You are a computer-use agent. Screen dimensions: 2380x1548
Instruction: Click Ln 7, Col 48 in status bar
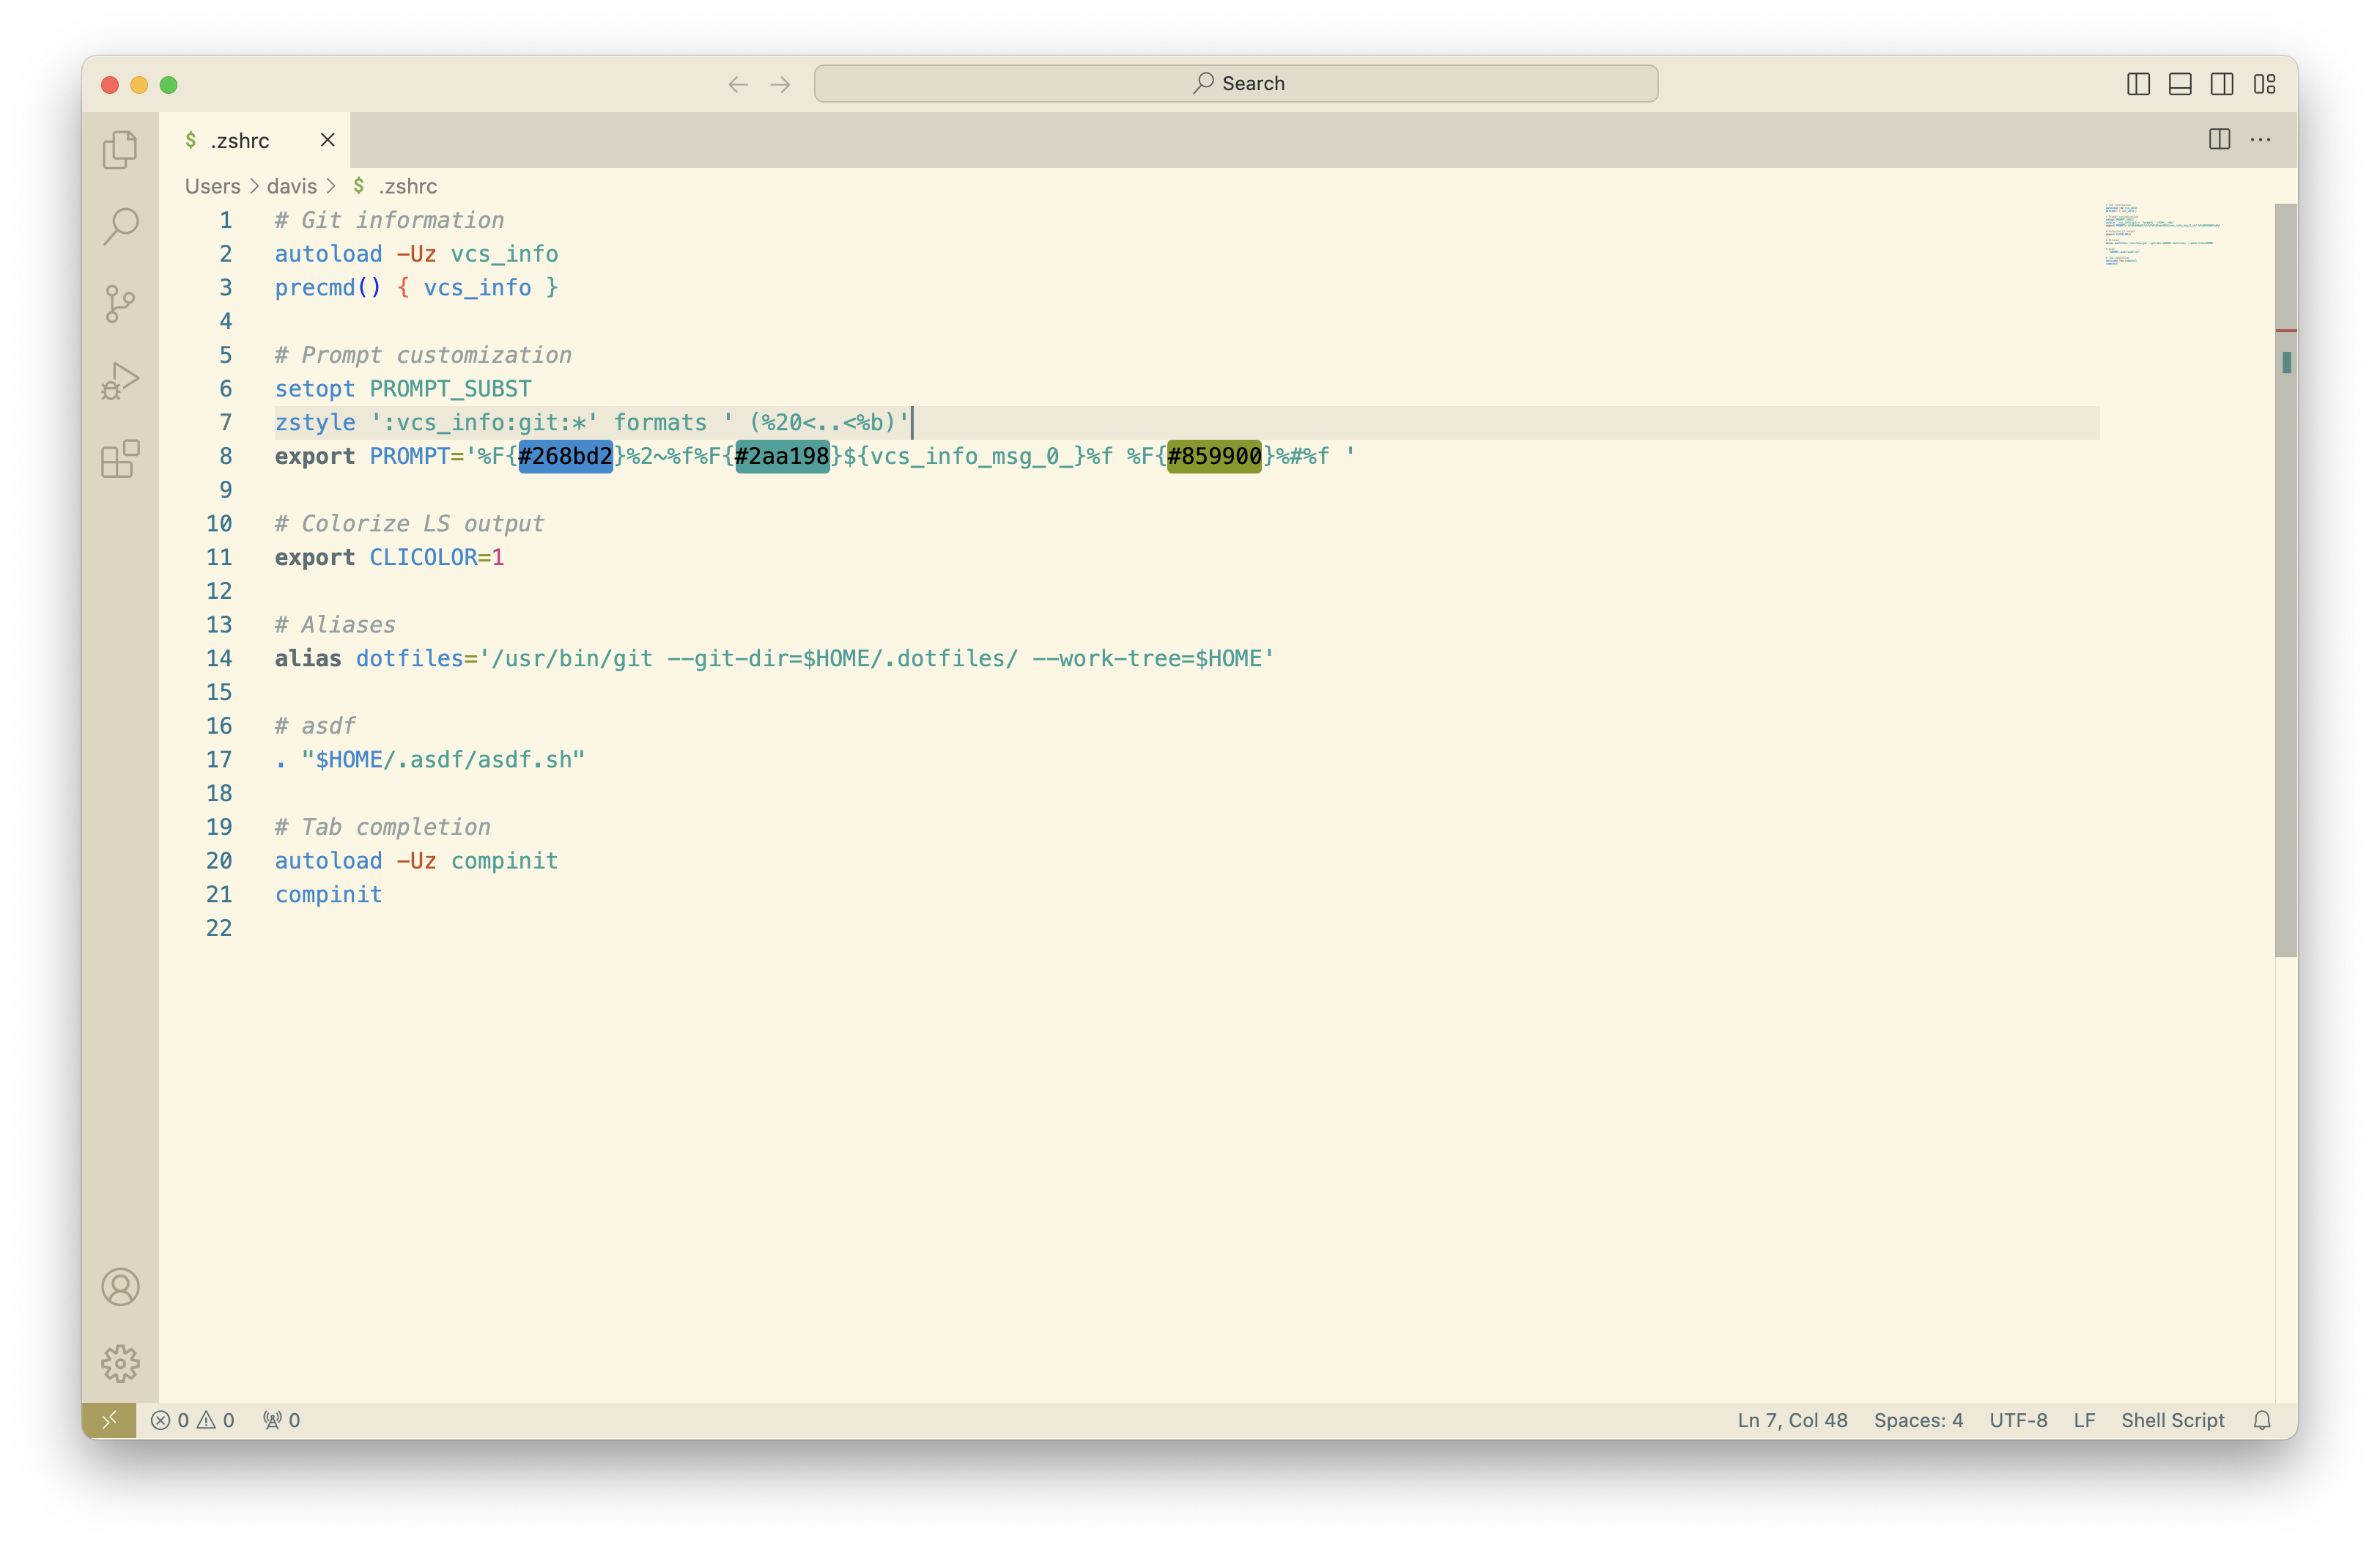point(1792,1420)
